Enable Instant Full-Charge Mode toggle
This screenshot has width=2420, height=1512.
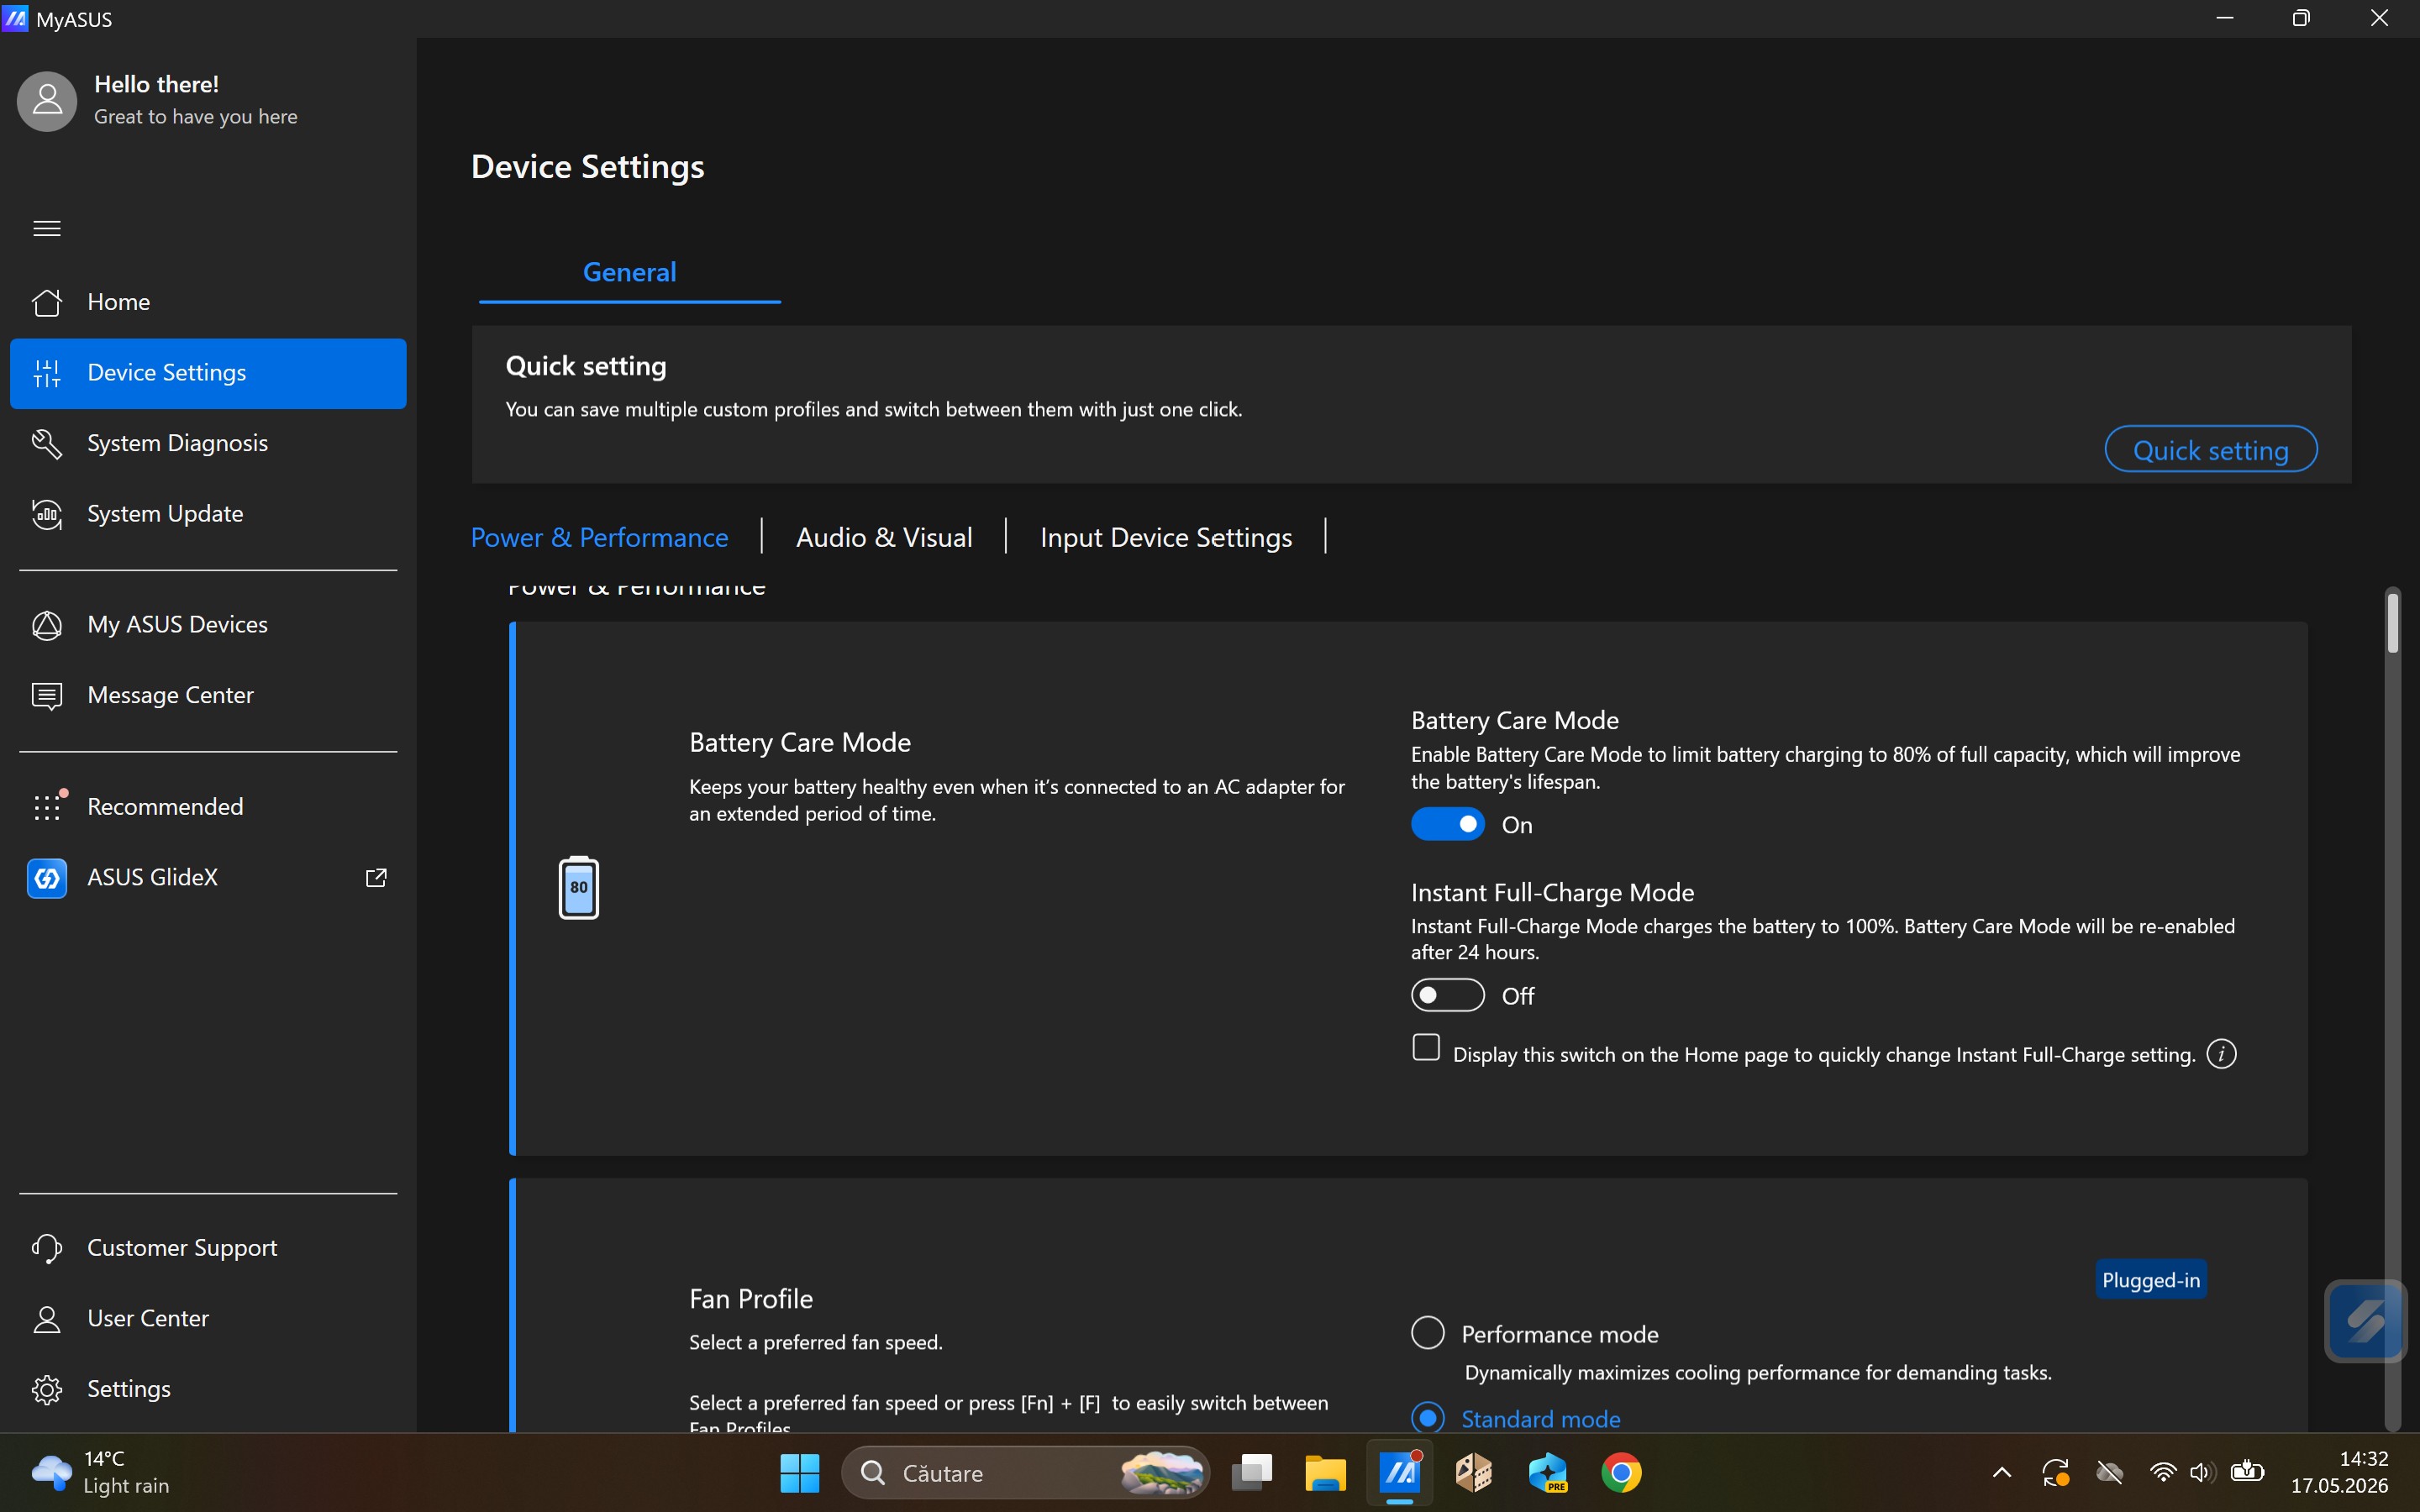1447,995
